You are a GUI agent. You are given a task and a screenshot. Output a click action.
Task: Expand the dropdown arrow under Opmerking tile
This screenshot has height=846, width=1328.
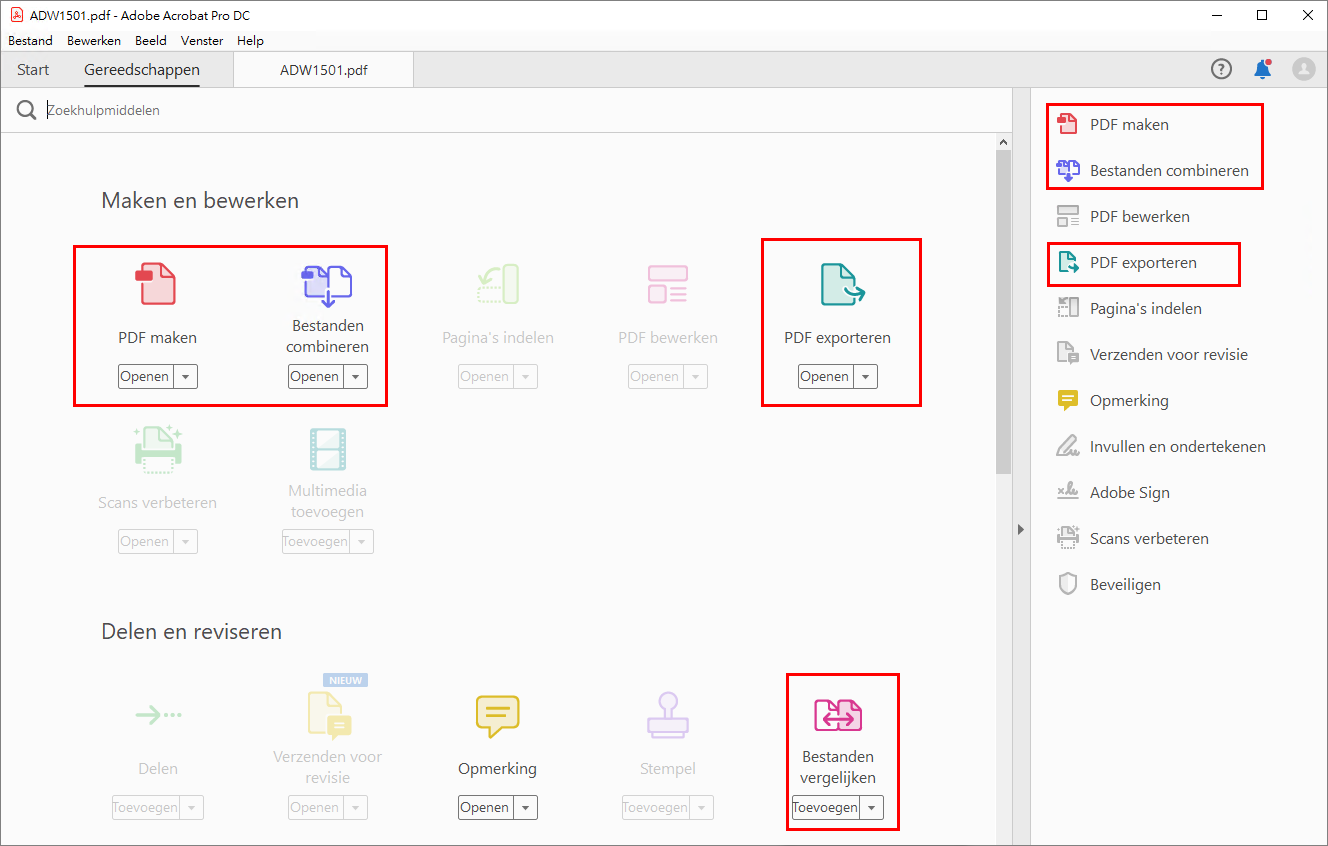tap(526, 808)
